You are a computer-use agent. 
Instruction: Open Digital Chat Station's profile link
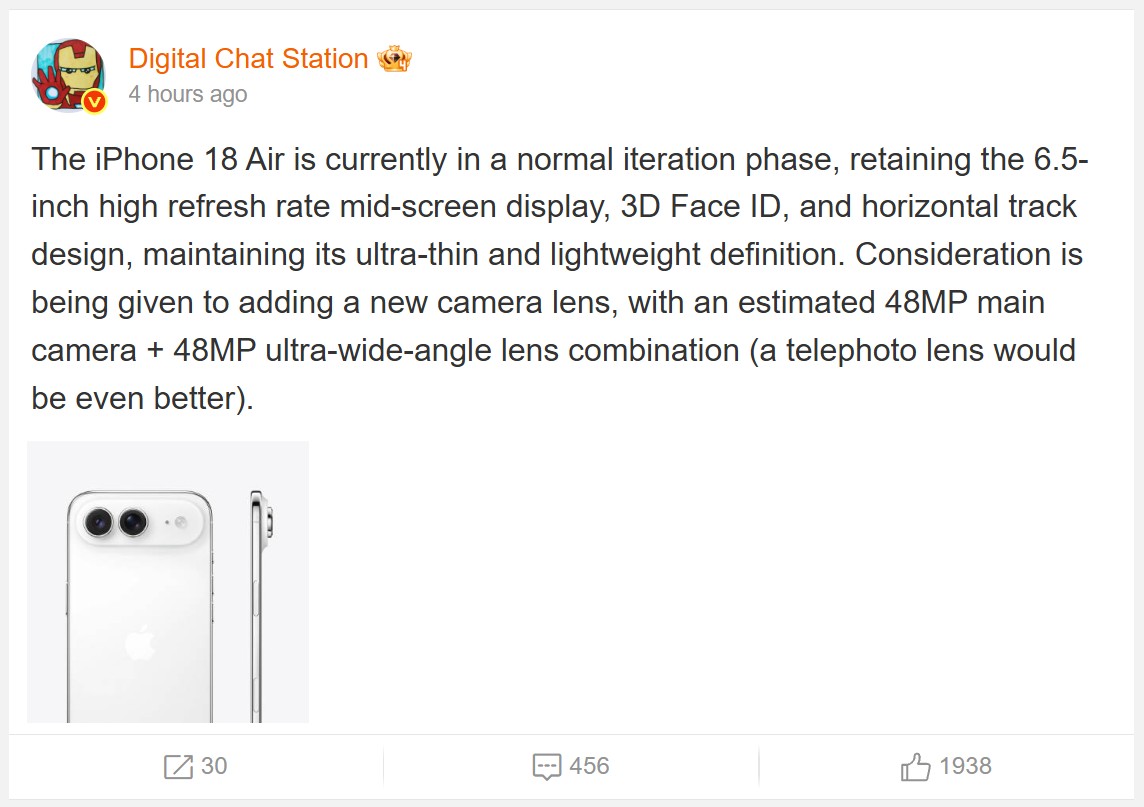[248, 59]
